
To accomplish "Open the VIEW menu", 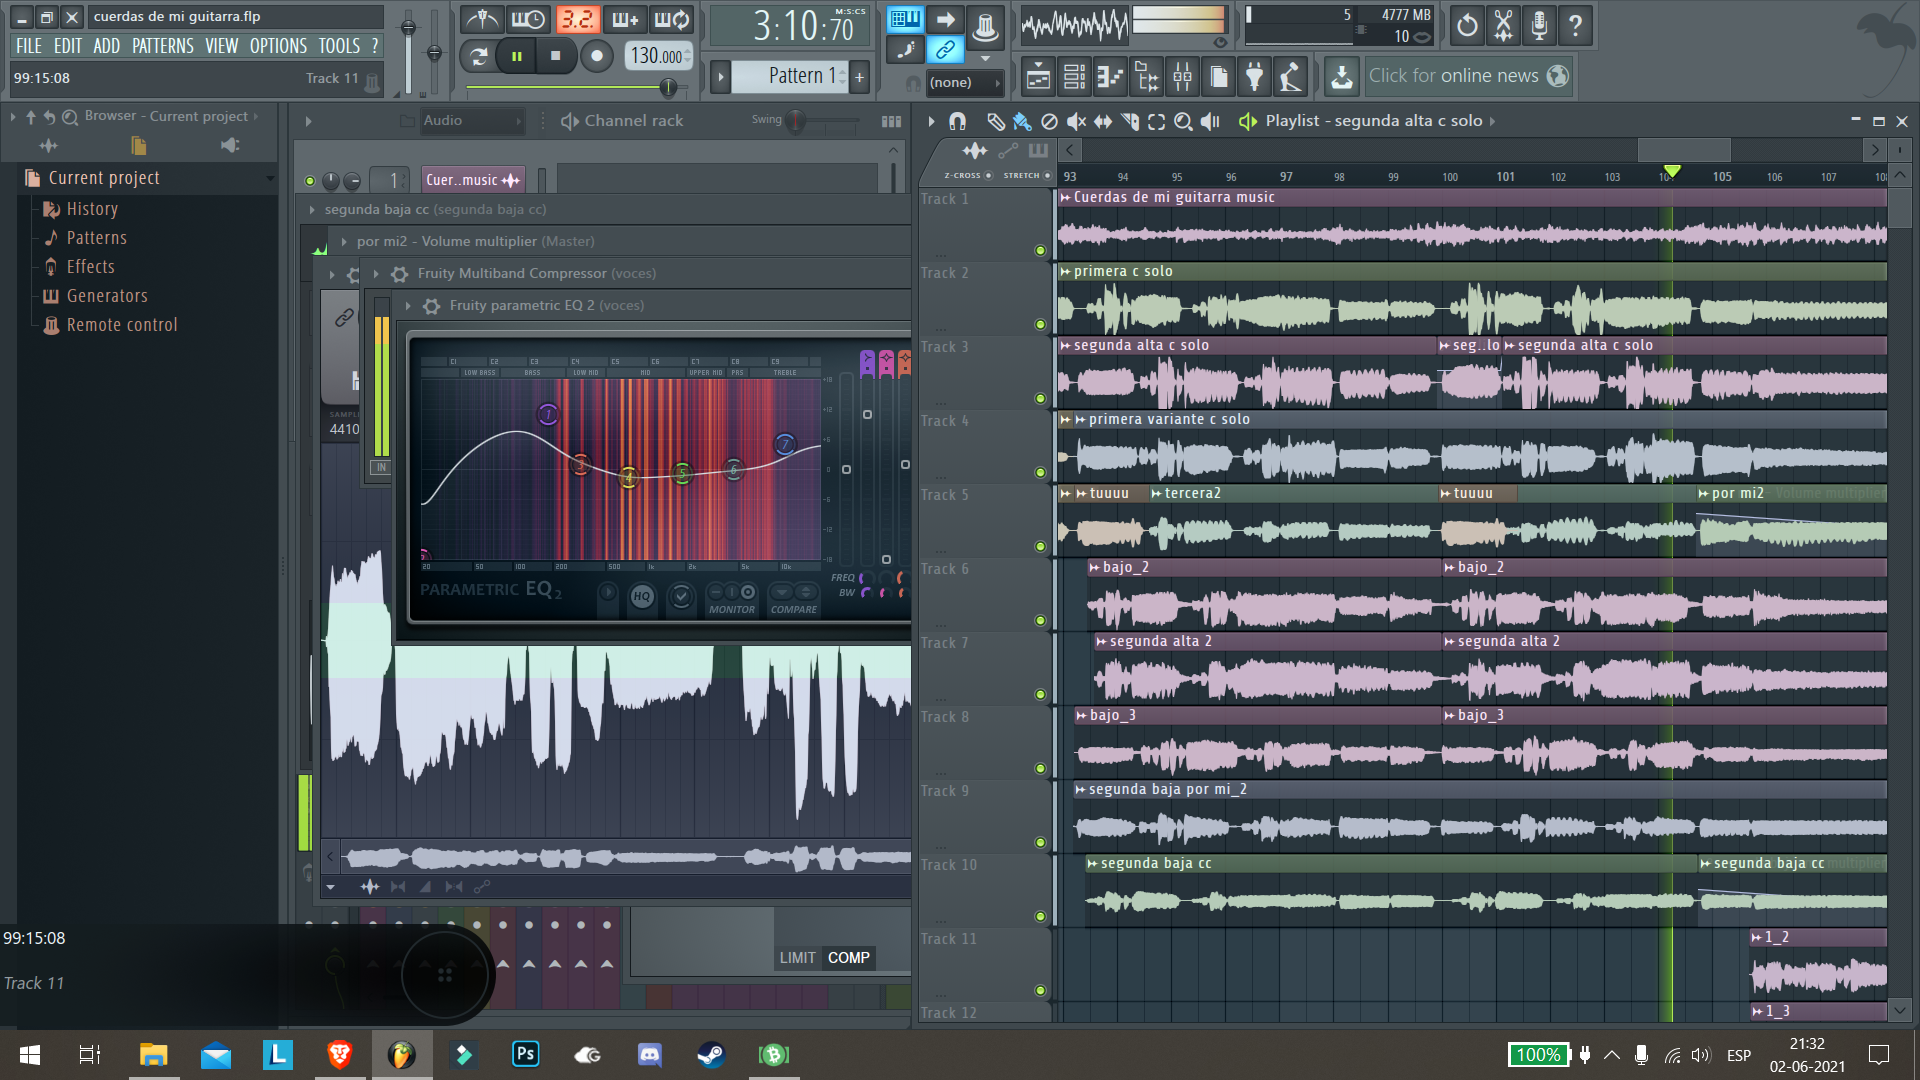I will click(222, 46).
